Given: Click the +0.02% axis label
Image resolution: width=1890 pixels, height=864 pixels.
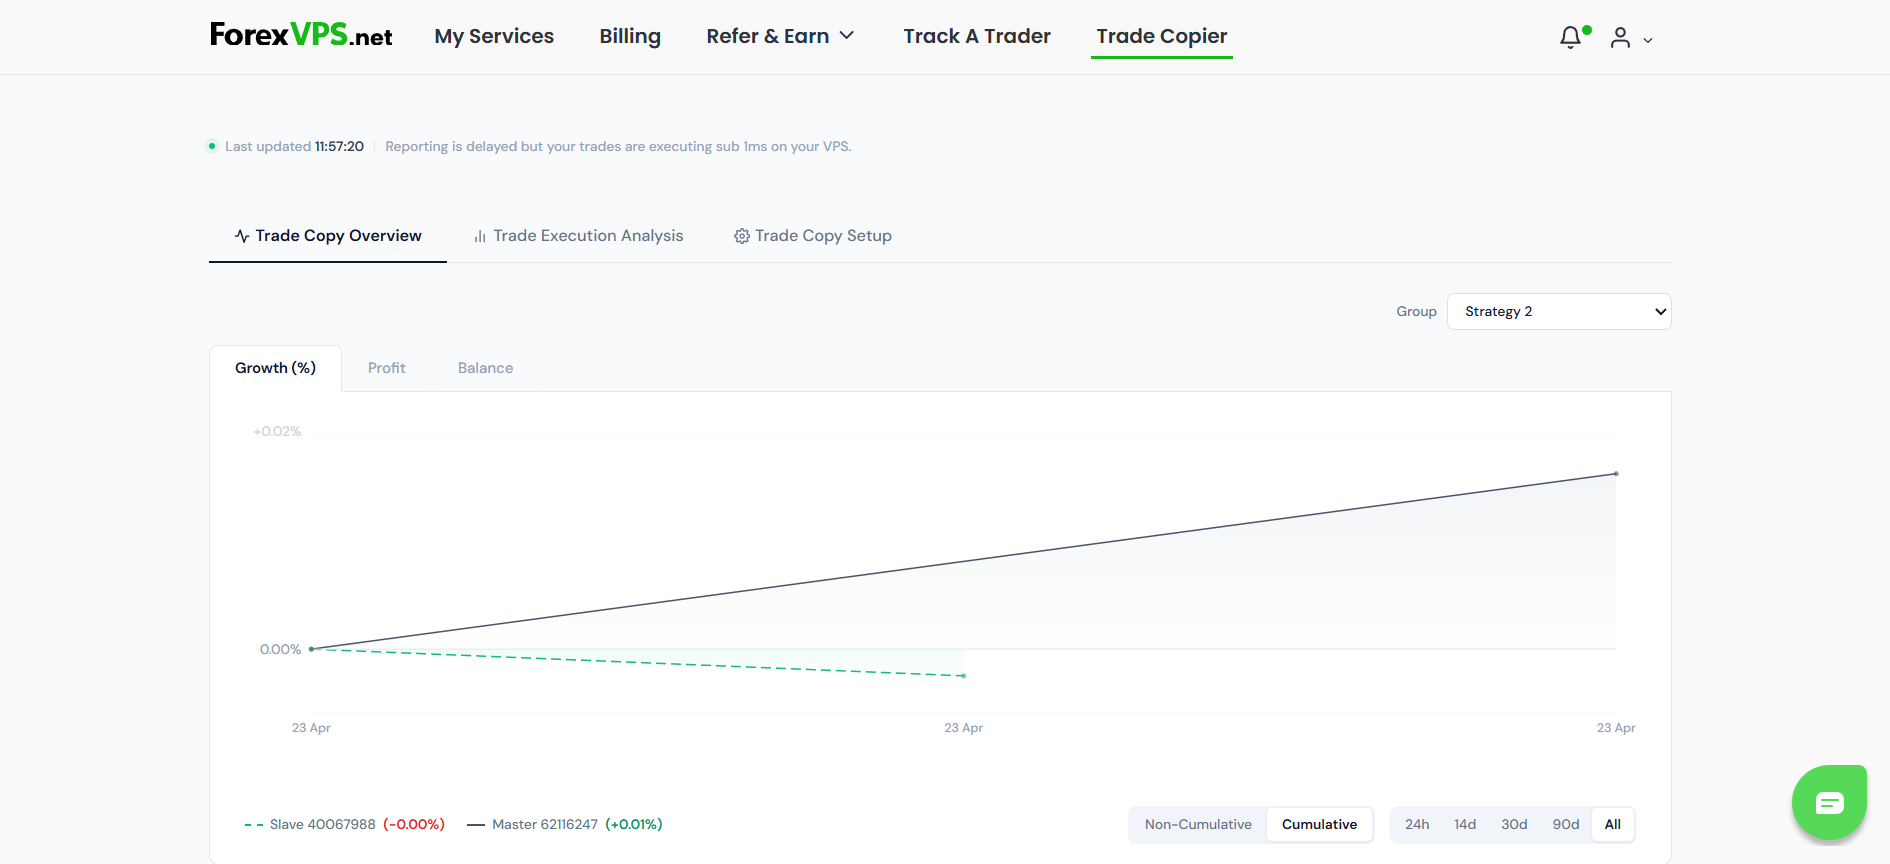Looking at the screenshot, I should point(277,431).
